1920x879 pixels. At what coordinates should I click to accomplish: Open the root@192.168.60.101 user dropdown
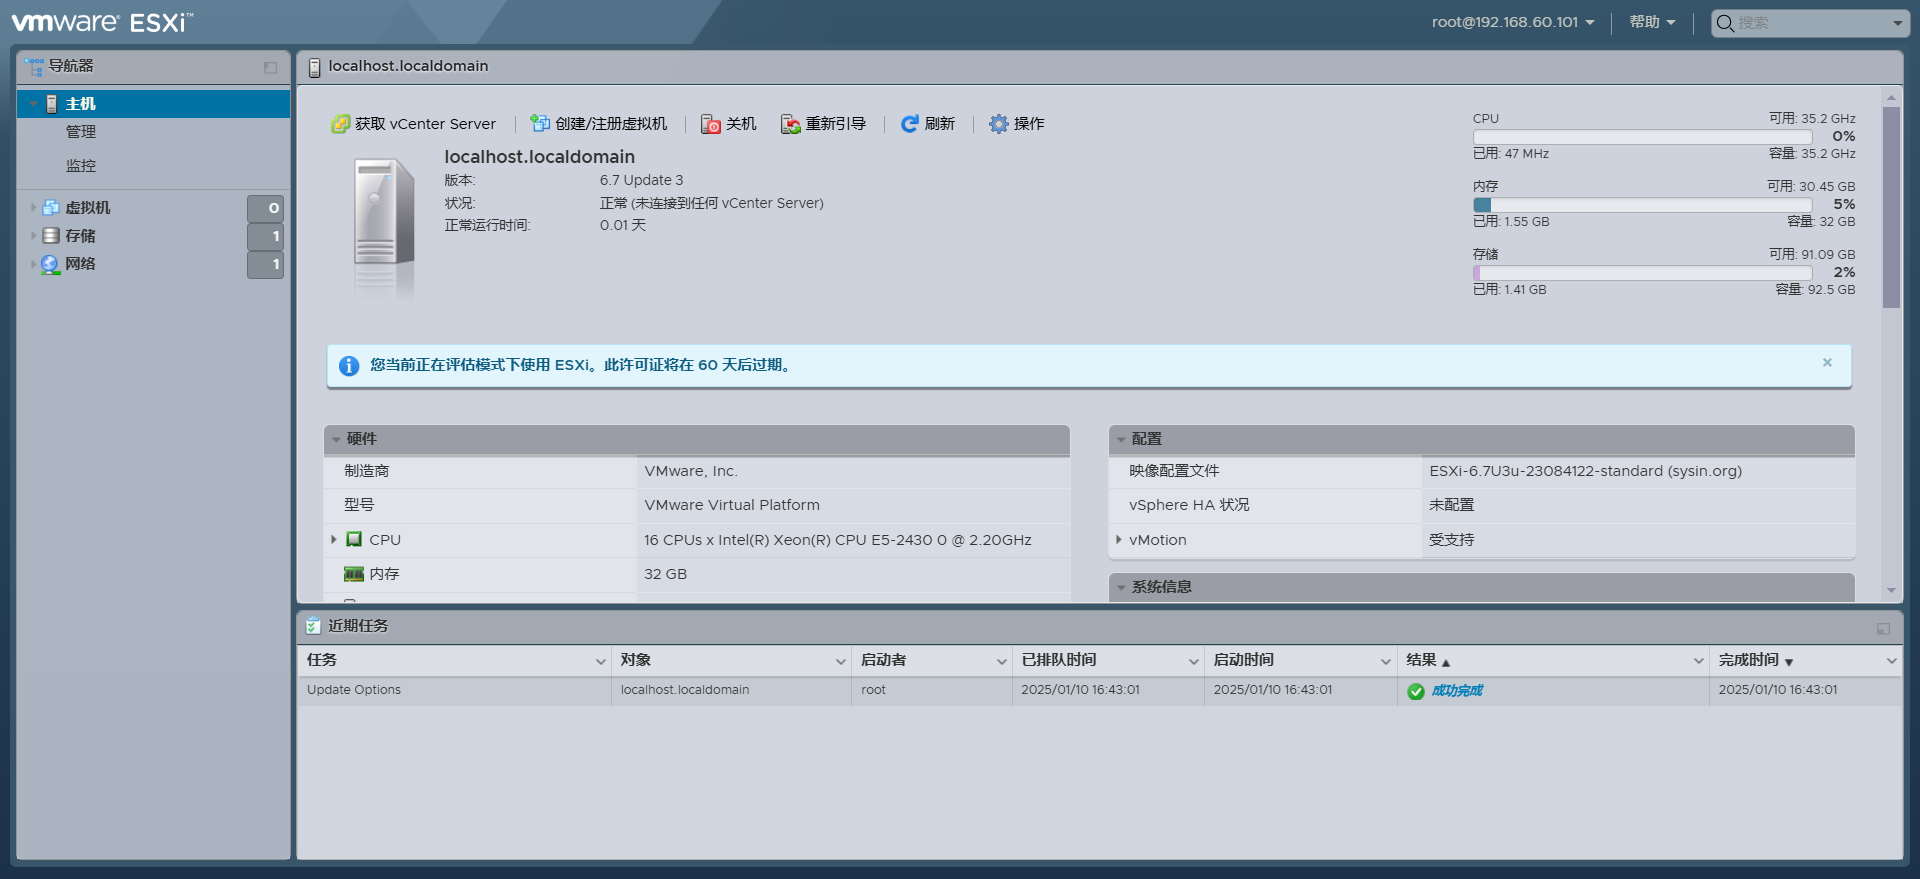click(x=1512, y=22)
